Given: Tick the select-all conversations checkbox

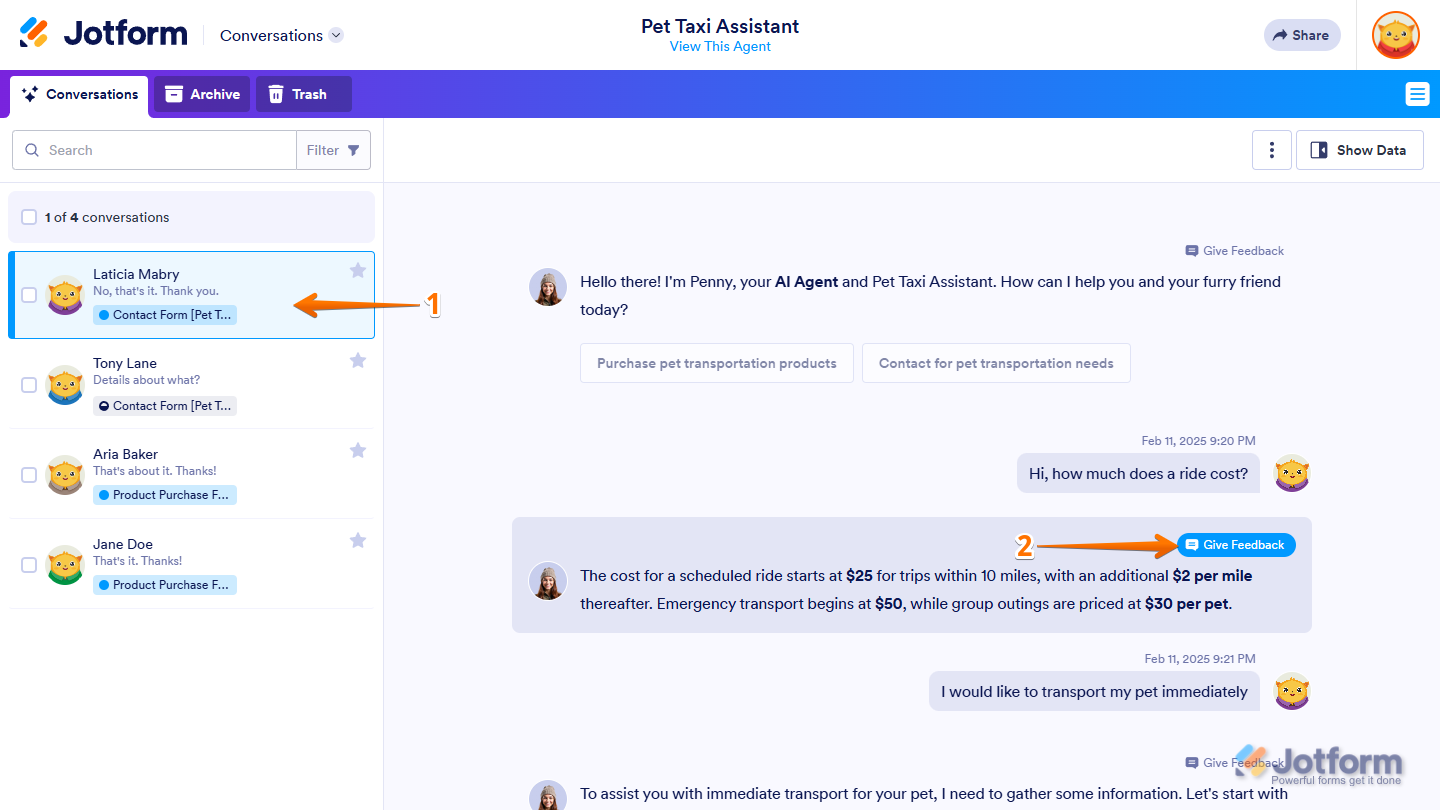Looking at the screenshot, I should pyautogui.click(x=29, y=217).
